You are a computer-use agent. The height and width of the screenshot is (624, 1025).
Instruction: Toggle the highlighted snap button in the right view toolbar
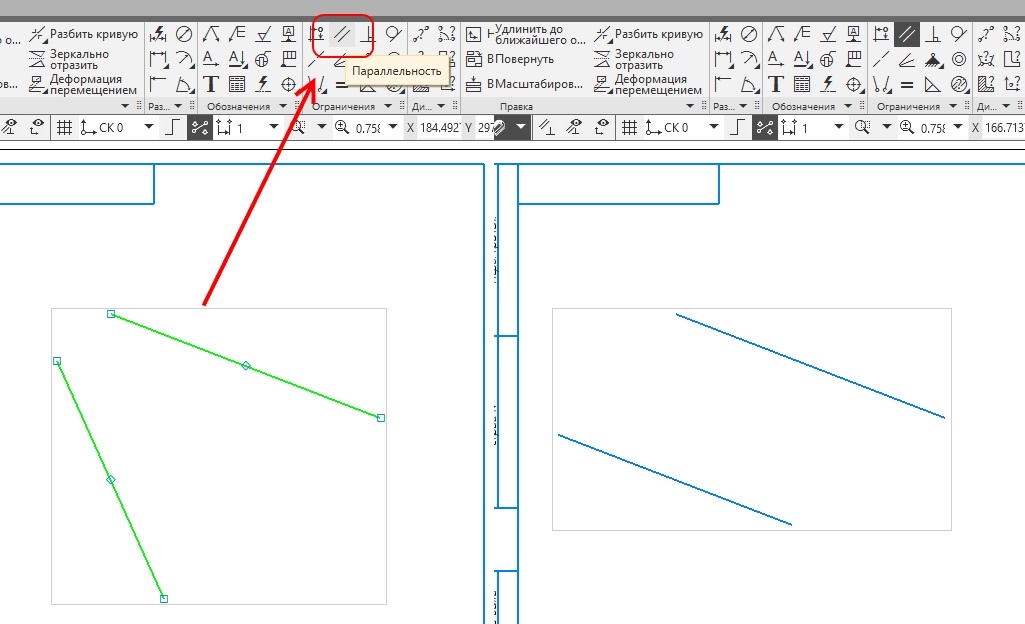point(764,128)
